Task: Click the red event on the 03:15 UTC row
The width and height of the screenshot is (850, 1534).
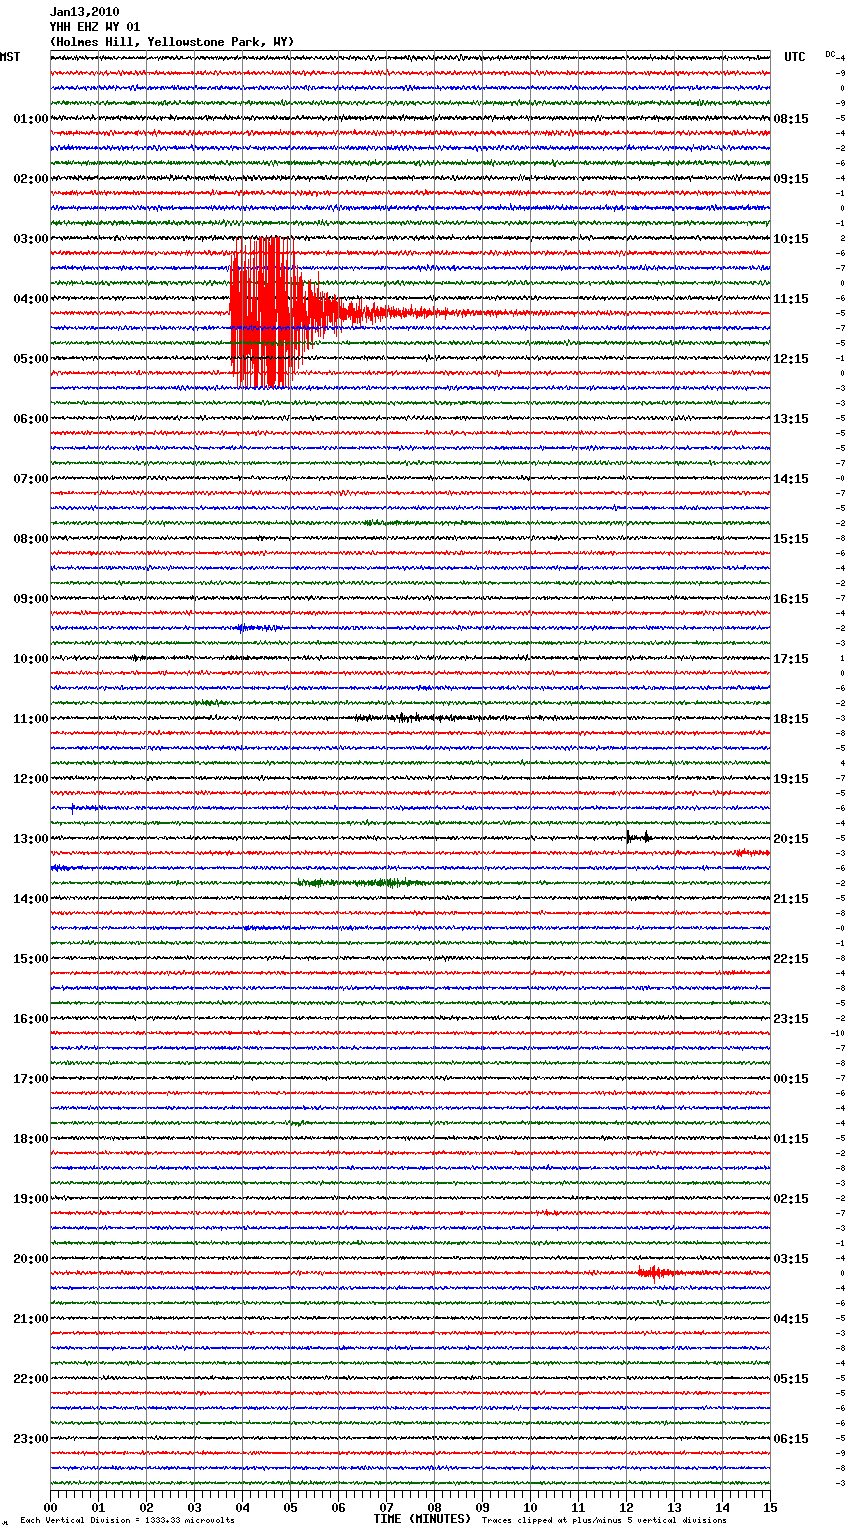Action: 655,1273
